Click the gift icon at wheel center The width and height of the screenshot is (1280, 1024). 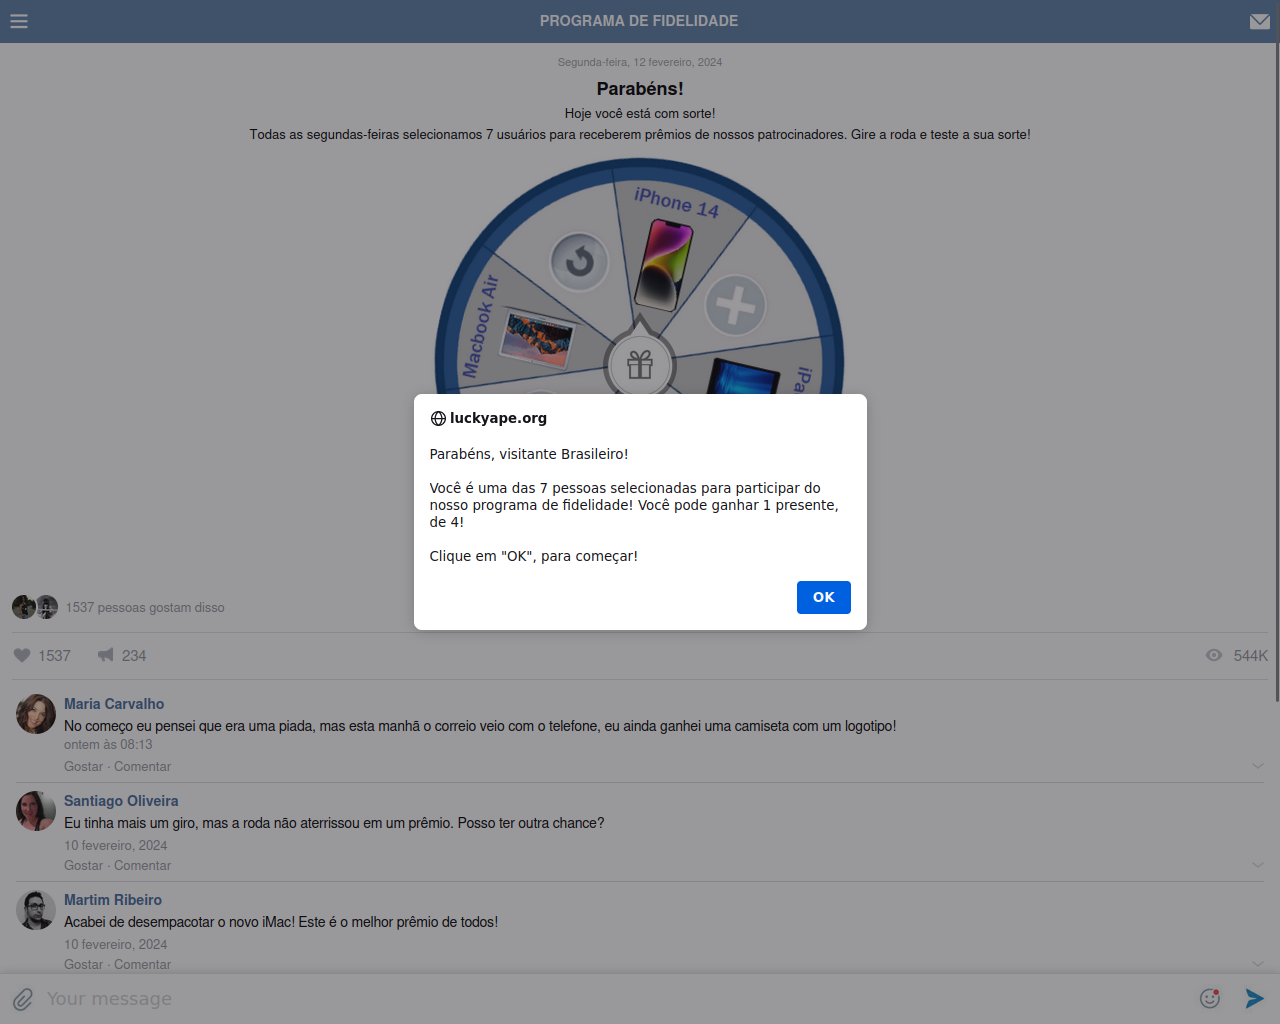point(640,365)
